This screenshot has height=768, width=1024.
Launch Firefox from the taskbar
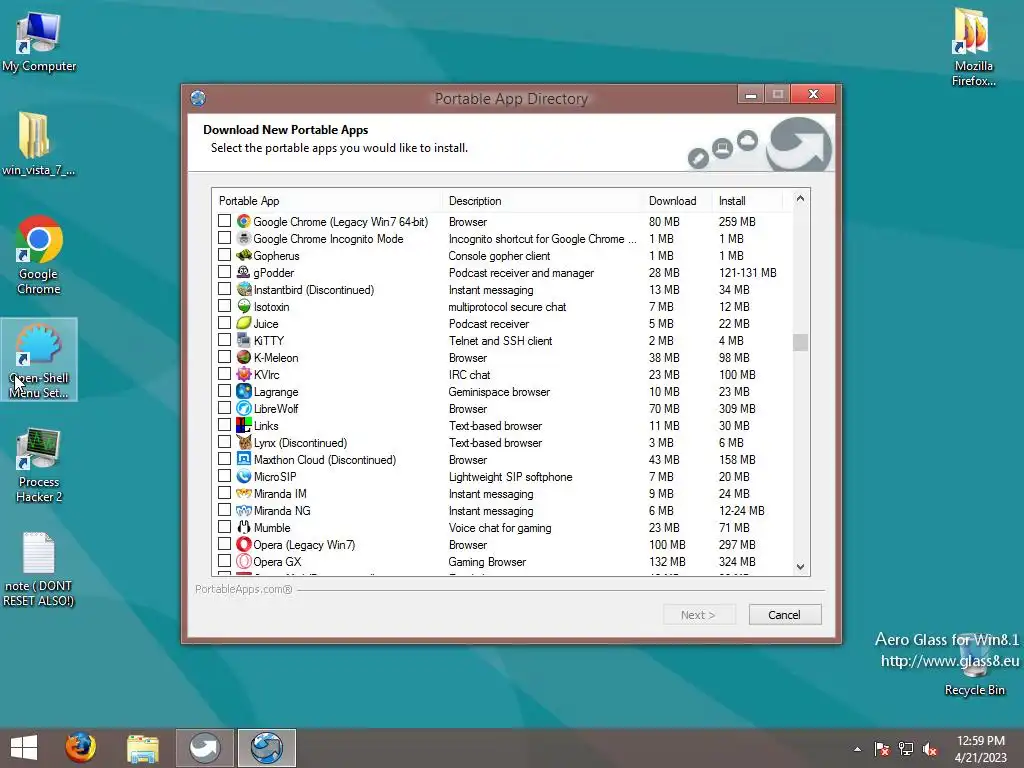80,748
